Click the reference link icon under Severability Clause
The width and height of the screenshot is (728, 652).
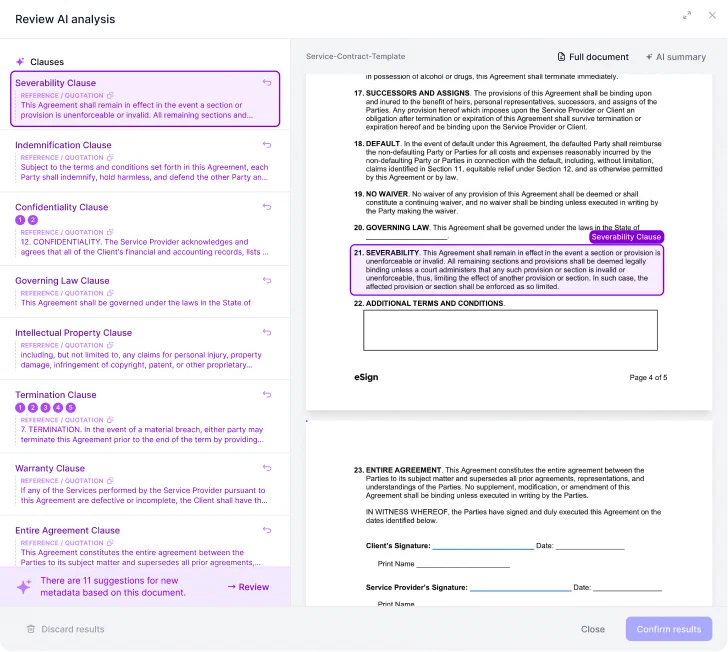pos(110,96)
